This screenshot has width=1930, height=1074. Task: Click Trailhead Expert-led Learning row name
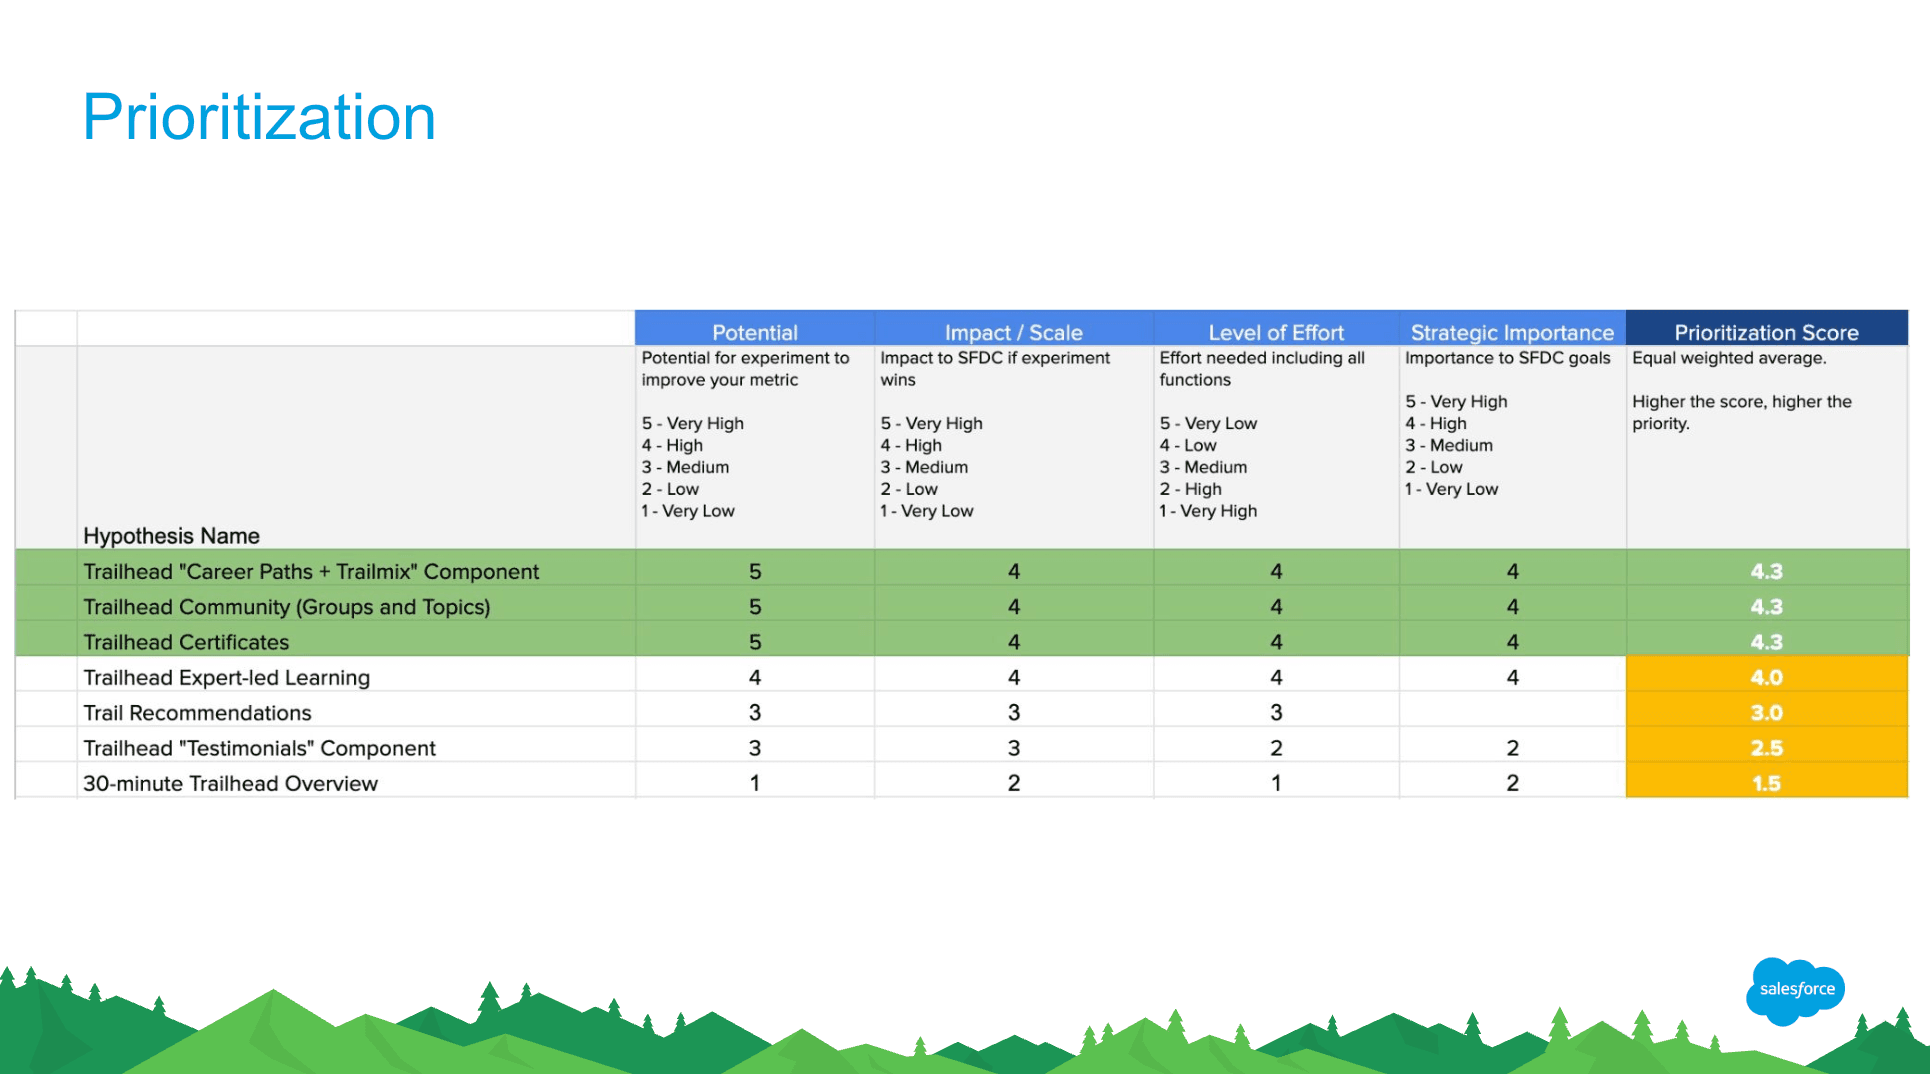coord(226,677)
